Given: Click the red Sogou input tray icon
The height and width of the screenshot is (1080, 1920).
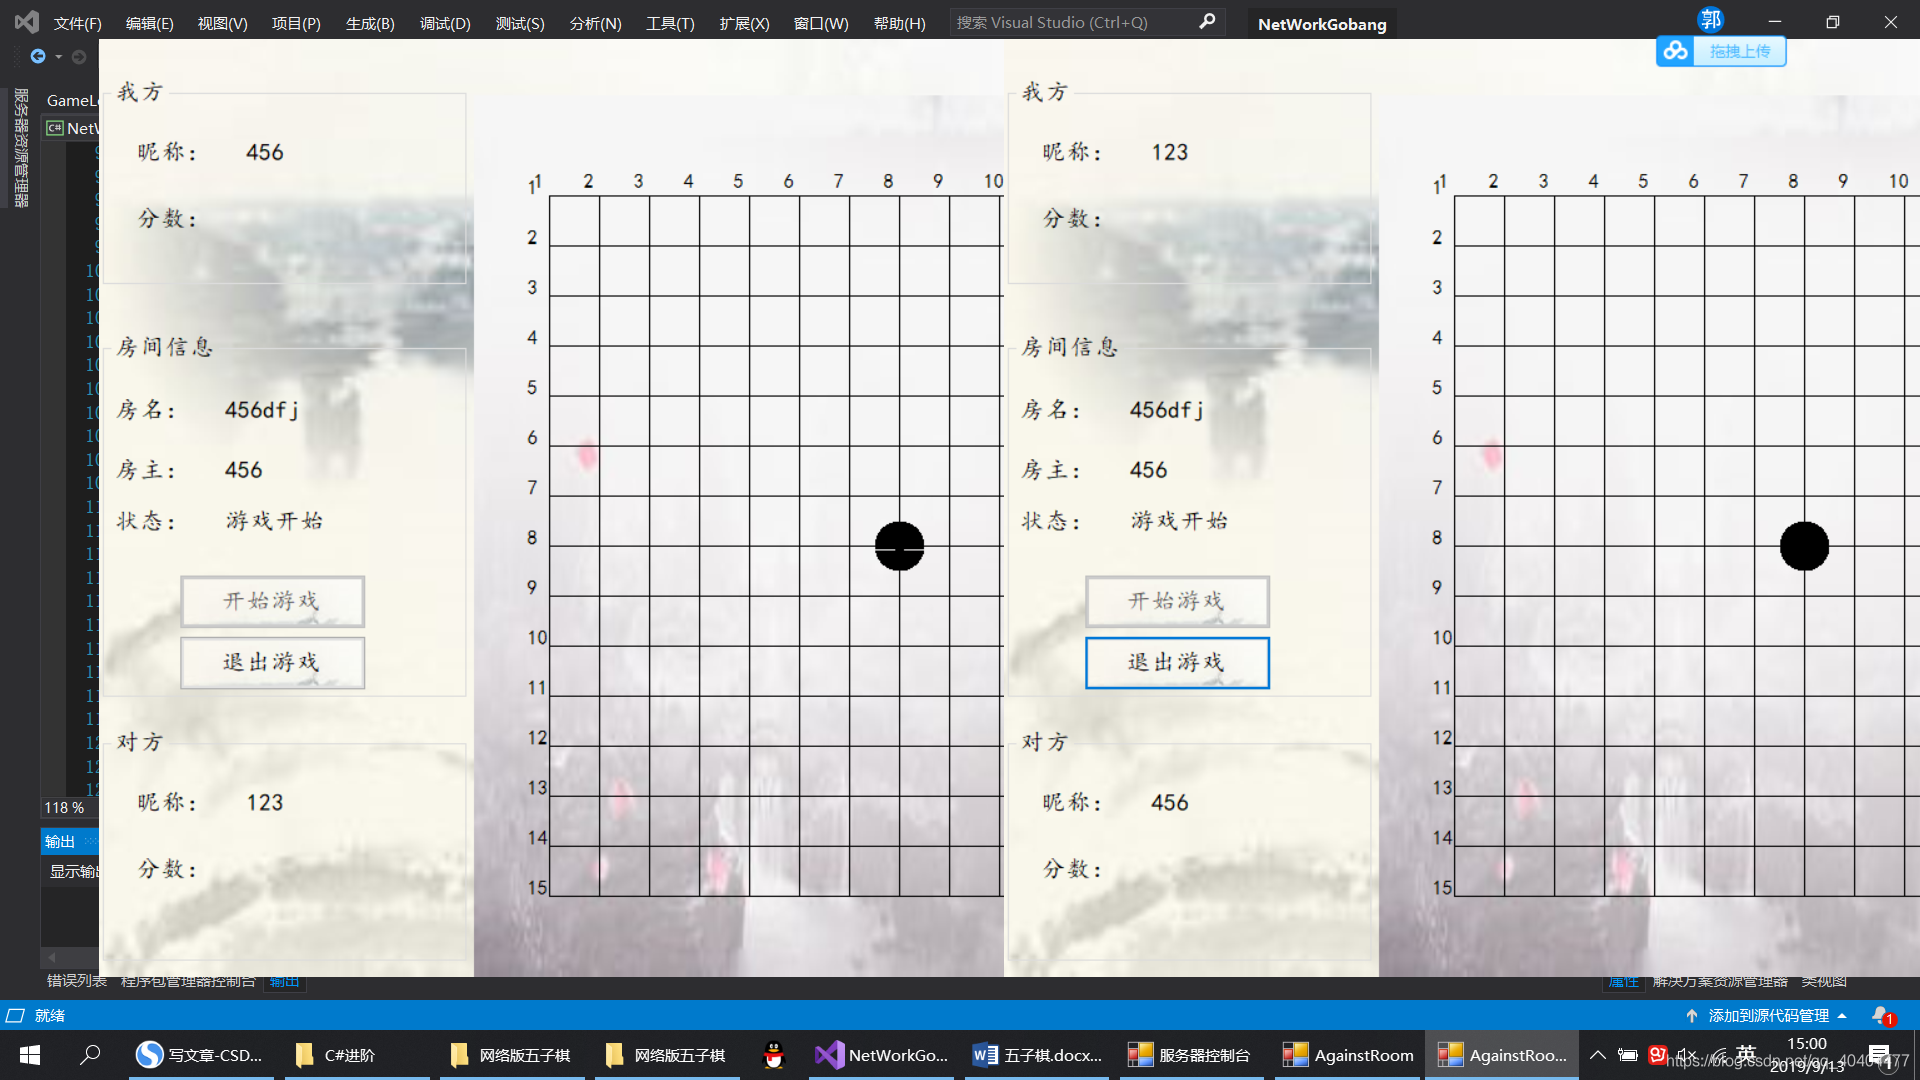Looking at the screenshot, I should click(1658, 1055).
